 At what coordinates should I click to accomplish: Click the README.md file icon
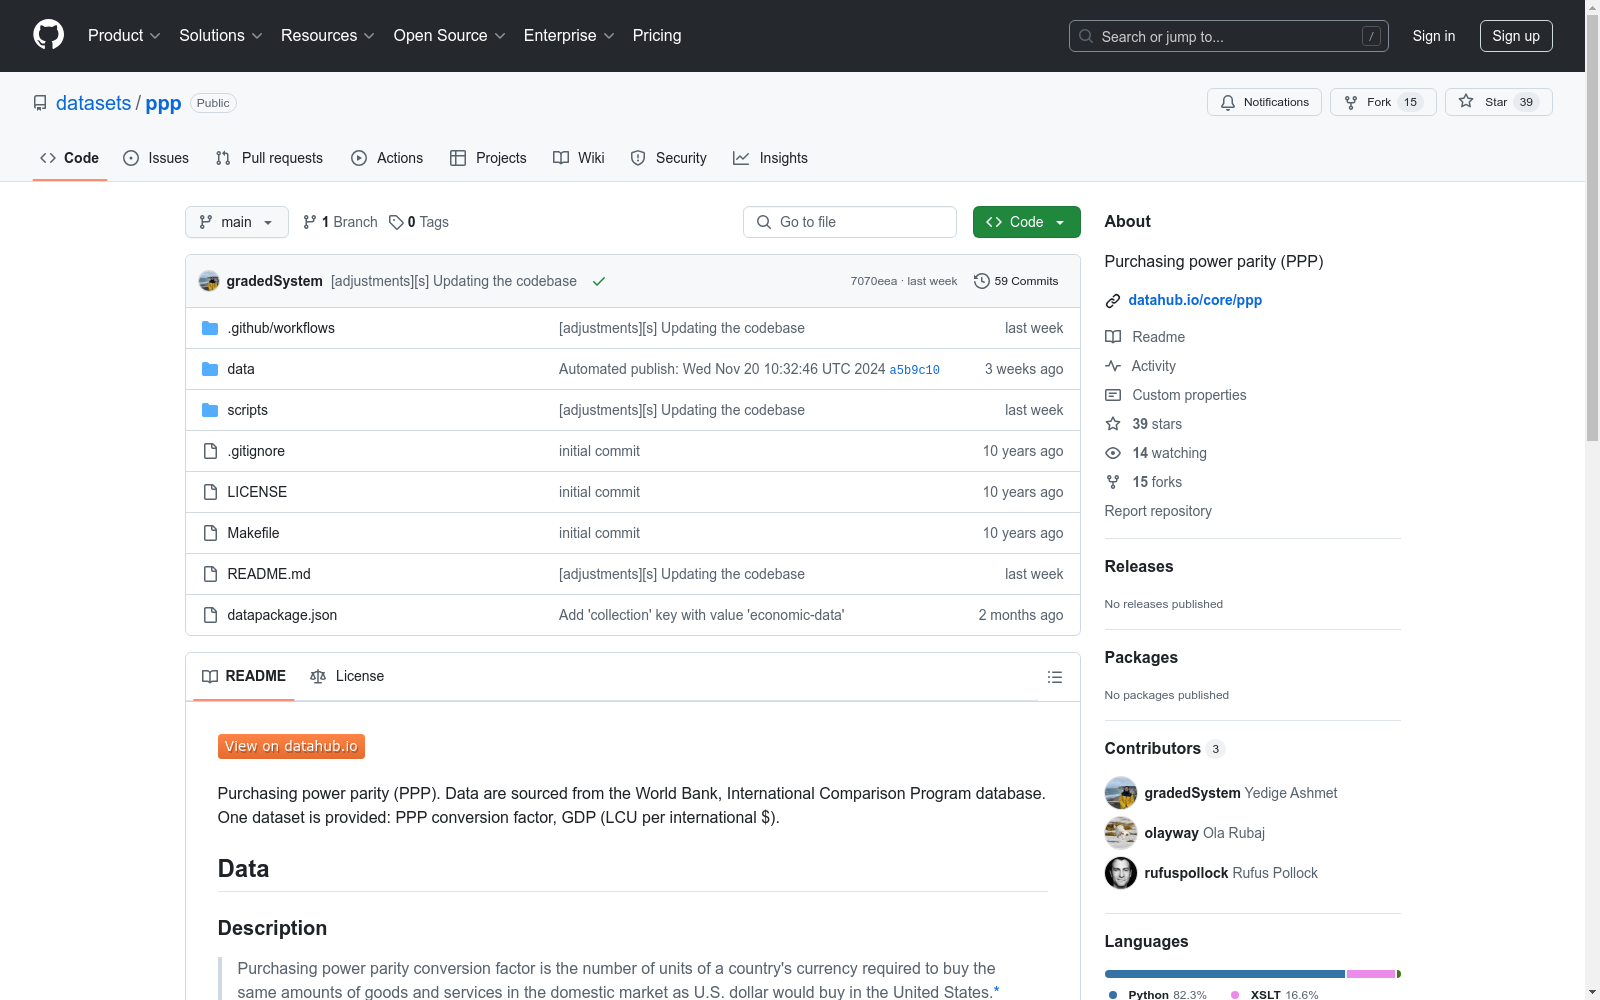(210, 574)
